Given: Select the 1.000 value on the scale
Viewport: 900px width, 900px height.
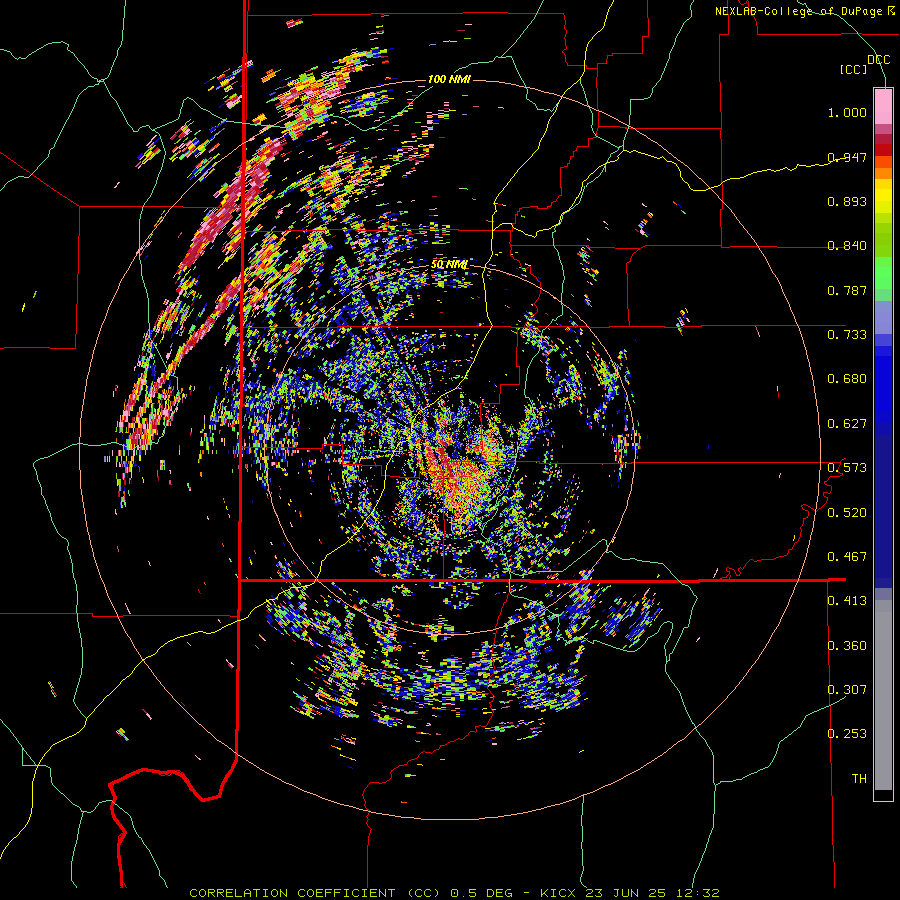Looking at the screenshot, I should click(847, 112).
